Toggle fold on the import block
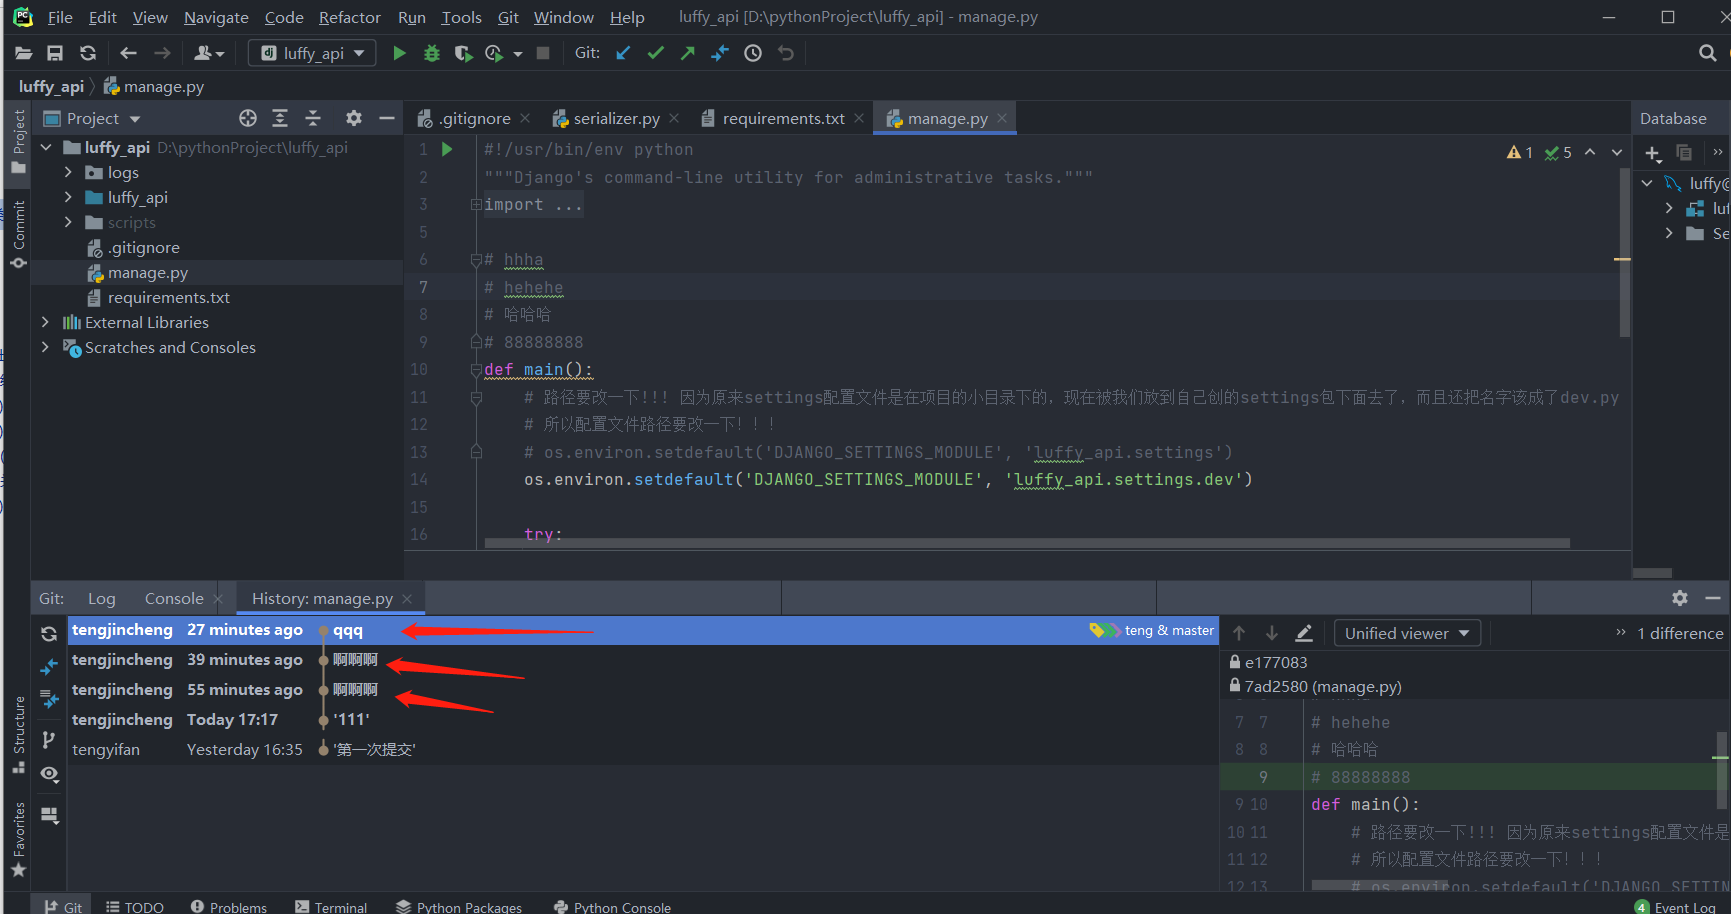This screenshot has width=1731, height=914. tap(476, 205)
